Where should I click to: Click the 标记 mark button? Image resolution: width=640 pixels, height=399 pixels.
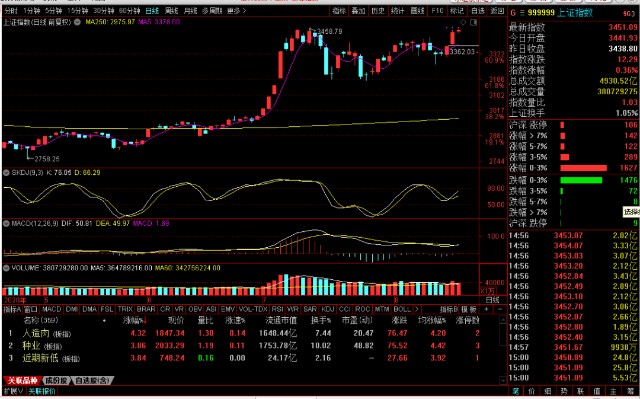click(x=457, y=11)
